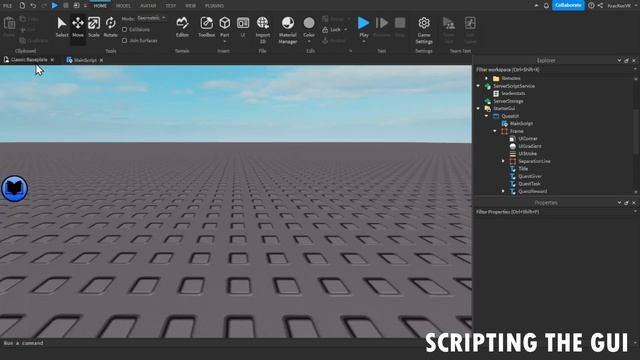Open the Mode Geometric dropdown
The width and height of the screenshot is (640, 360).
151,18
